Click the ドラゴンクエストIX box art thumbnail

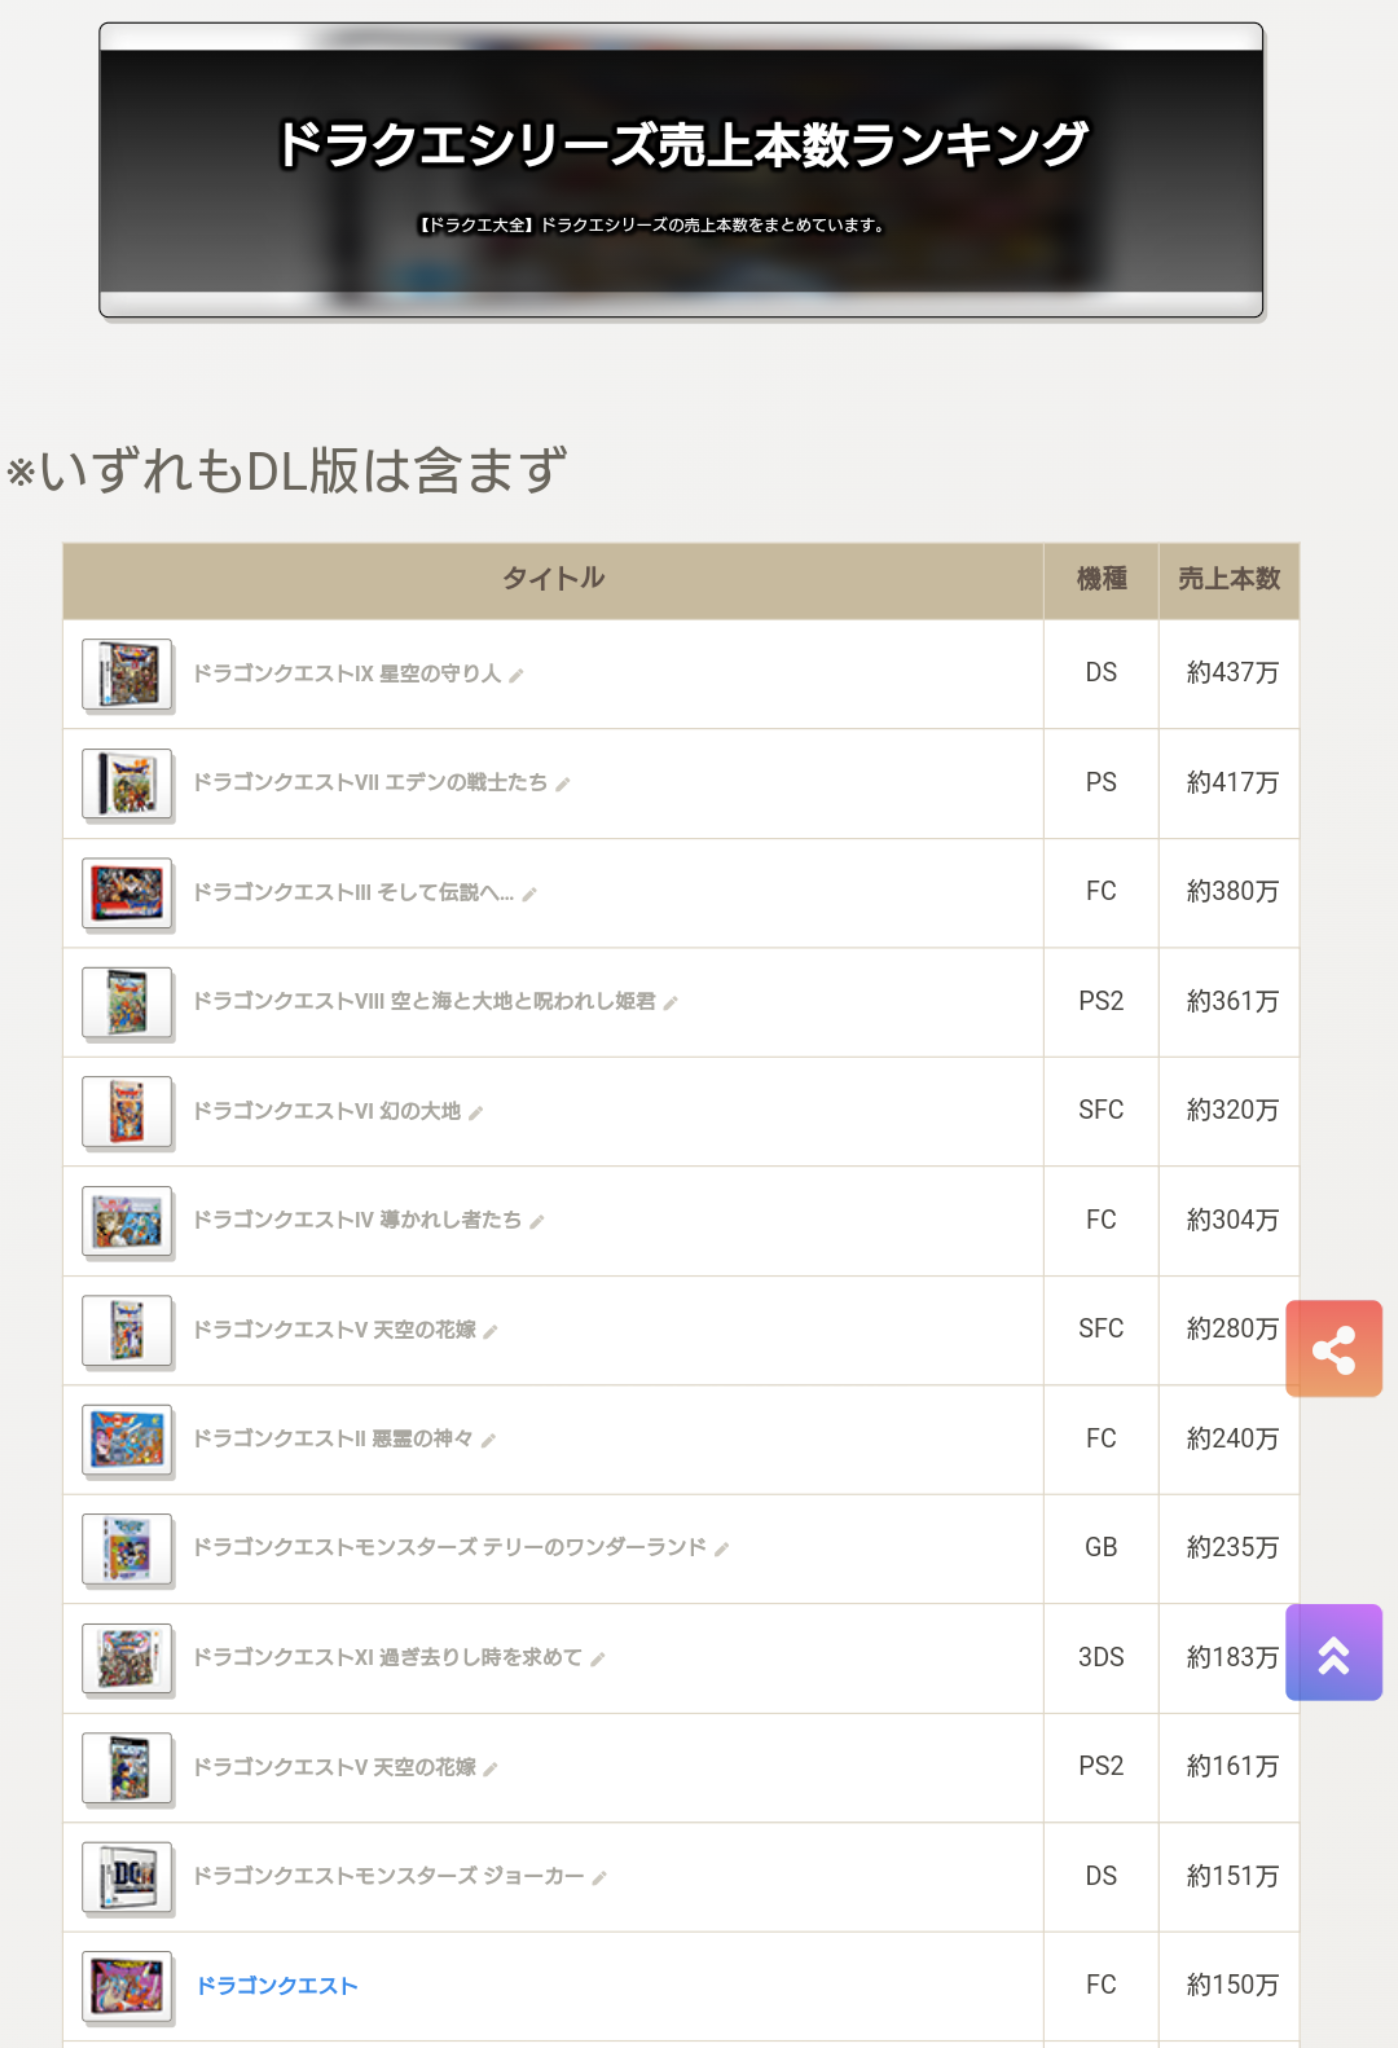coord(127,675)
